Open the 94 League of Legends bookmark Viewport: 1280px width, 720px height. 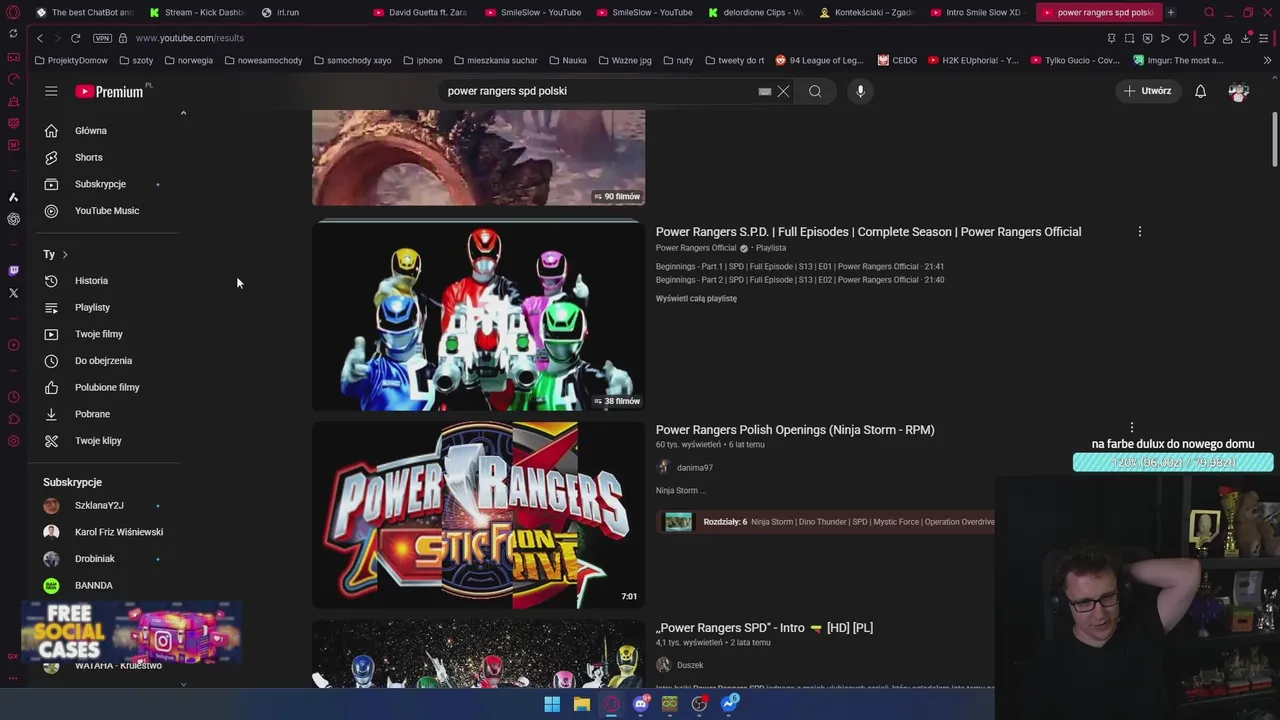click(820, 60)
